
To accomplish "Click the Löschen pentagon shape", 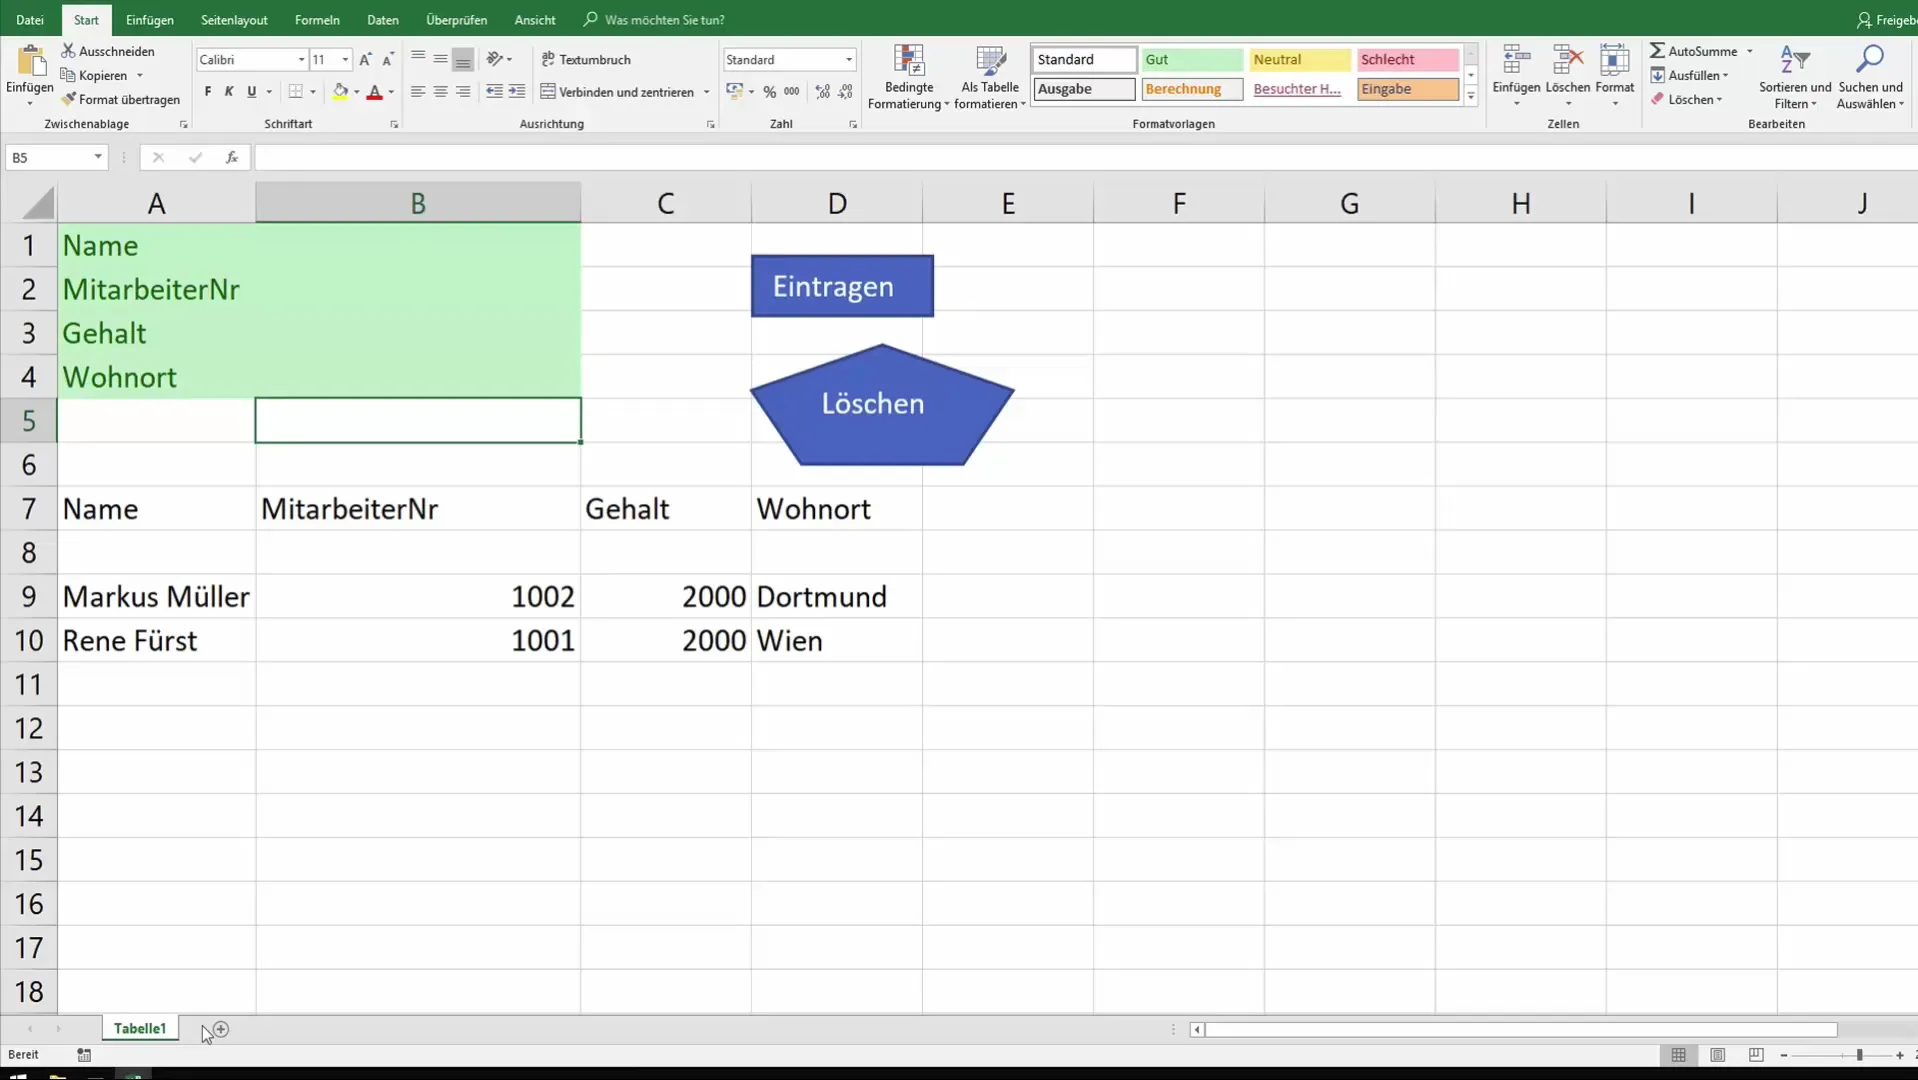I will pyautogui.click(x=882, y=404).
